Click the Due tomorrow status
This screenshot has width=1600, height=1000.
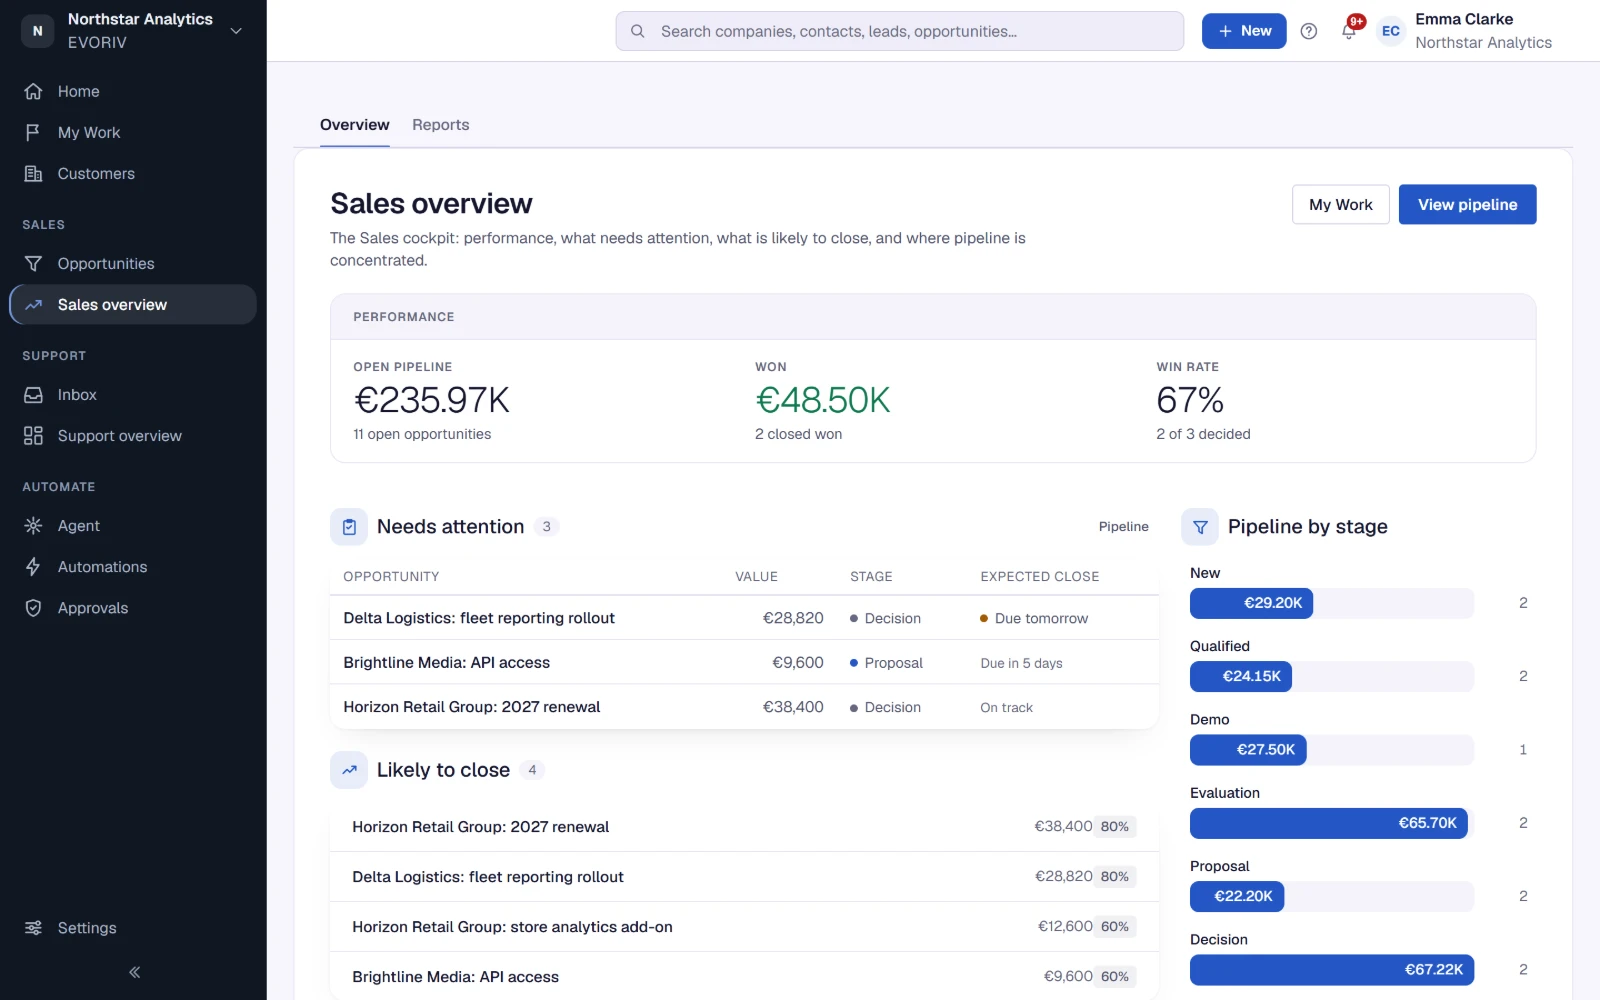1034,618
